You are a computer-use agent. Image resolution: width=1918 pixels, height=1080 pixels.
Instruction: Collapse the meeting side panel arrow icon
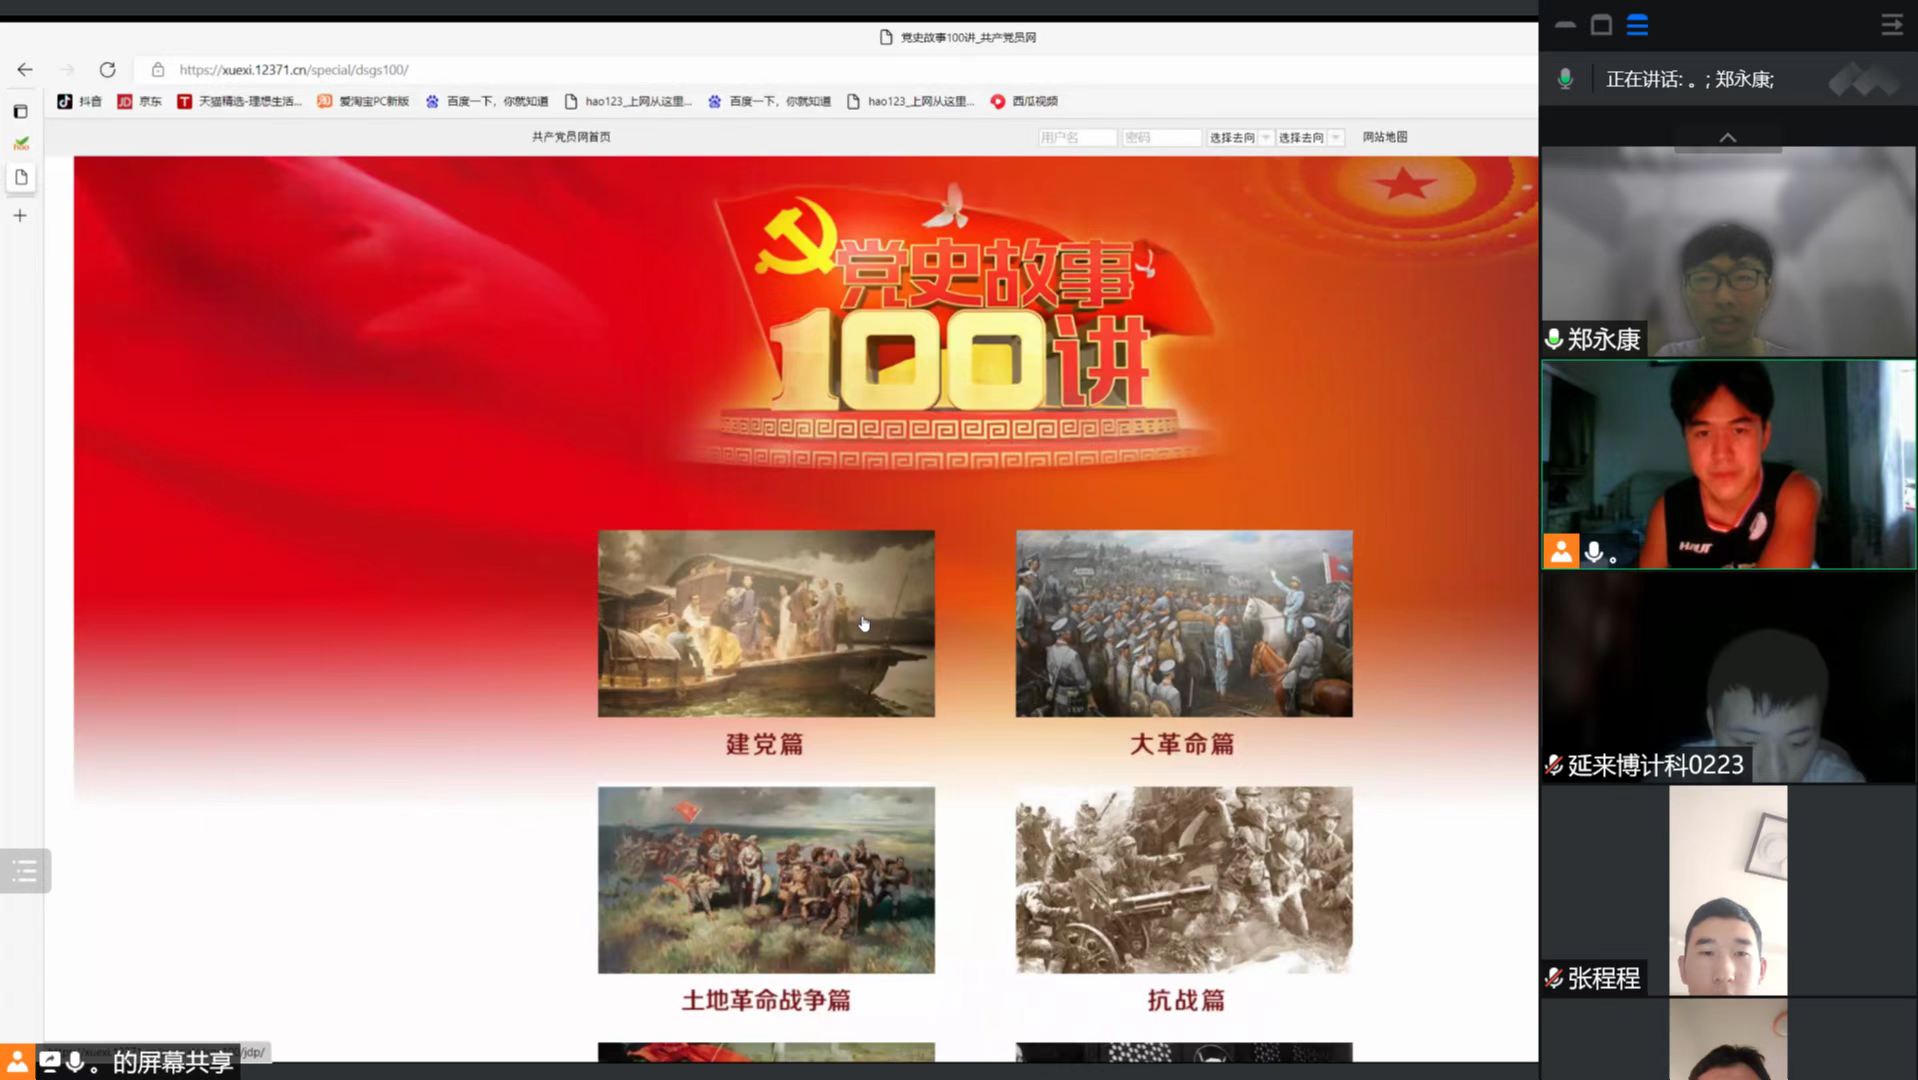1891,25
